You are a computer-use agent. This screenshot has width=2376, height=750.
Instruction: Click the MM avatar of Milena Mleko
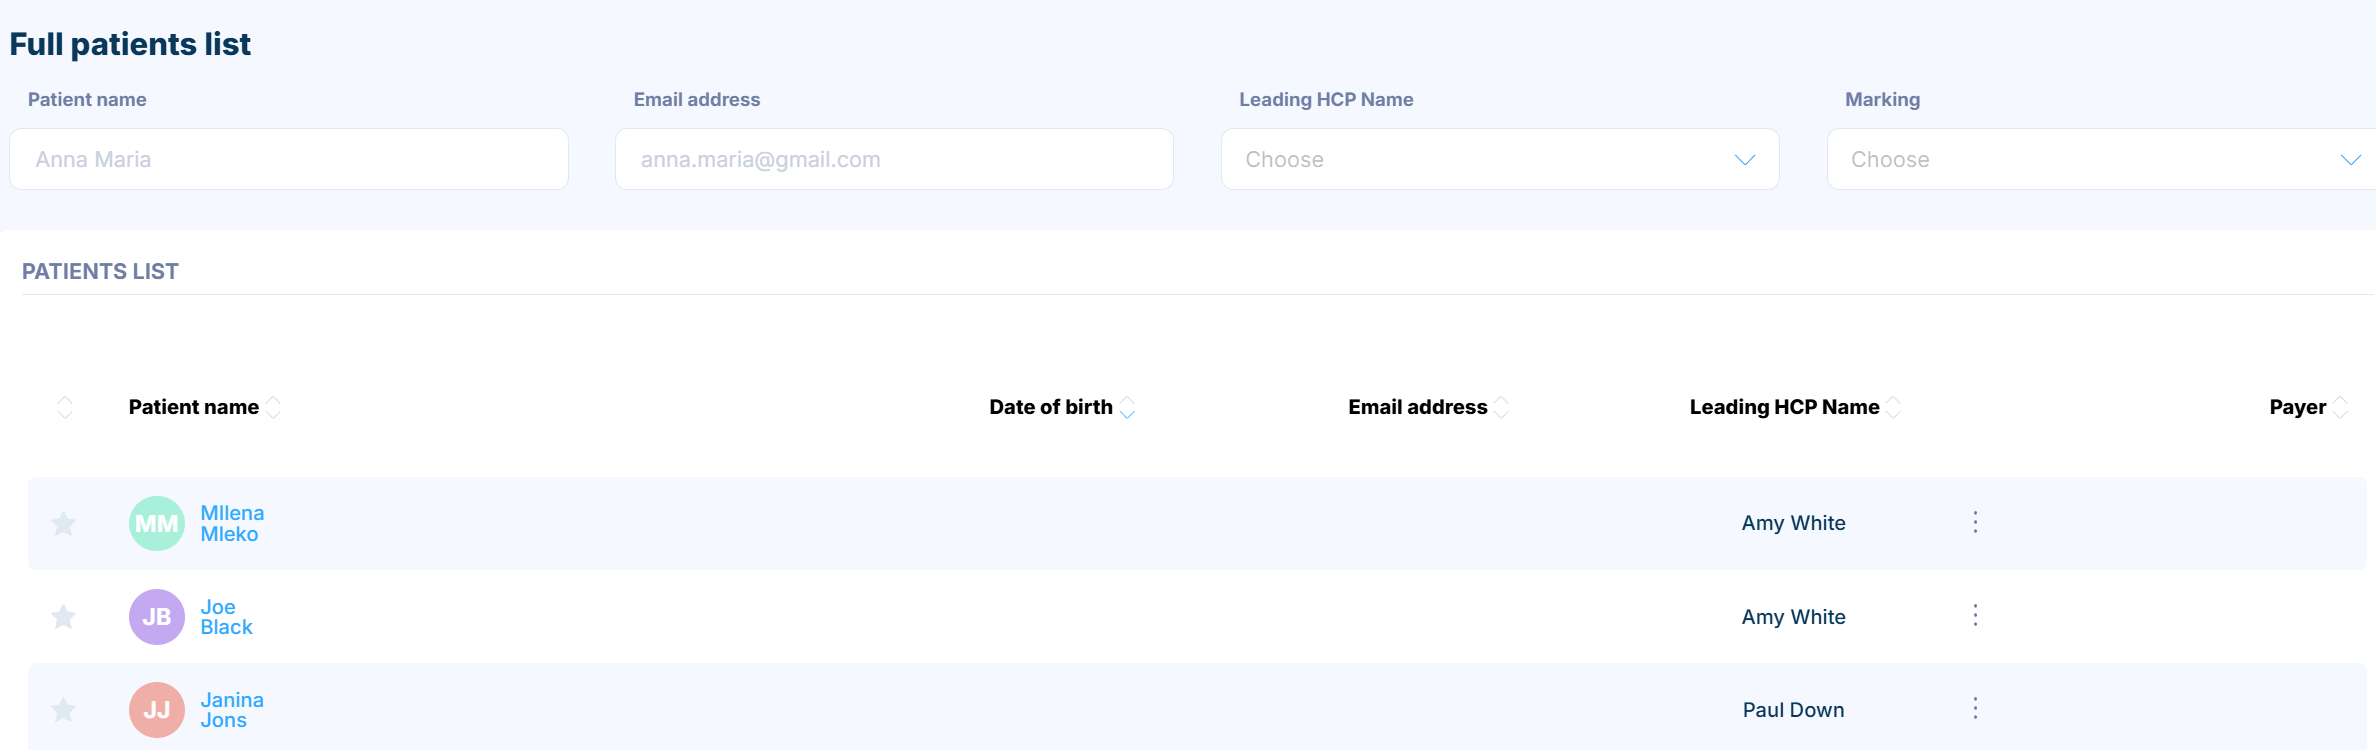coord(157,523)
